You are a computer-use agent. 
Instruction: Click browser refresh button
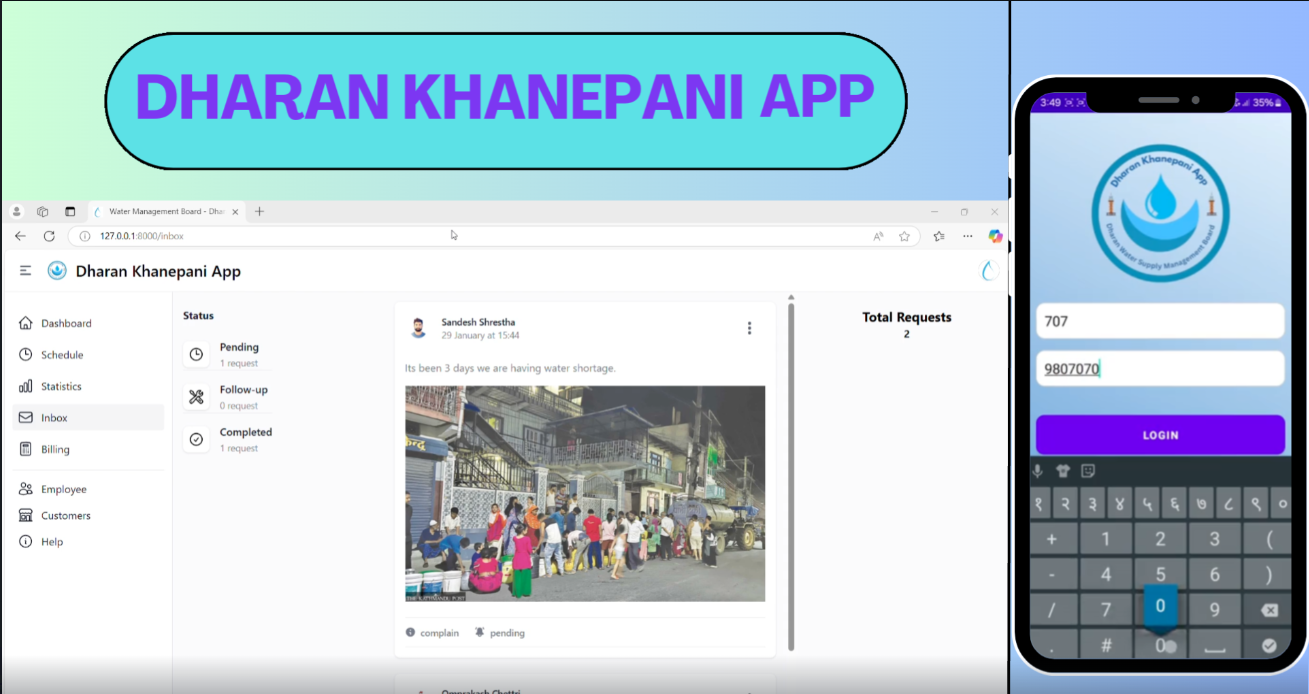(x=49, y=236)
